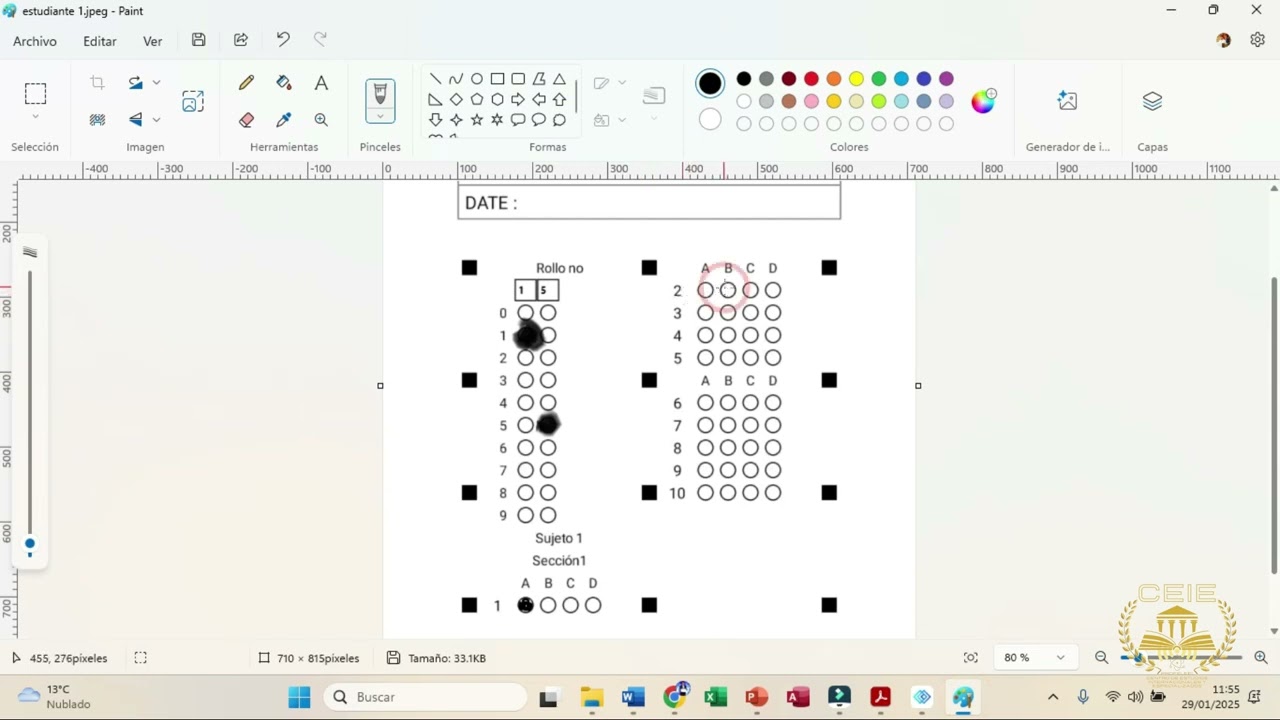Select the Brushes tool icon
This screenshot has width=1280, height=720.
point(380,94)
